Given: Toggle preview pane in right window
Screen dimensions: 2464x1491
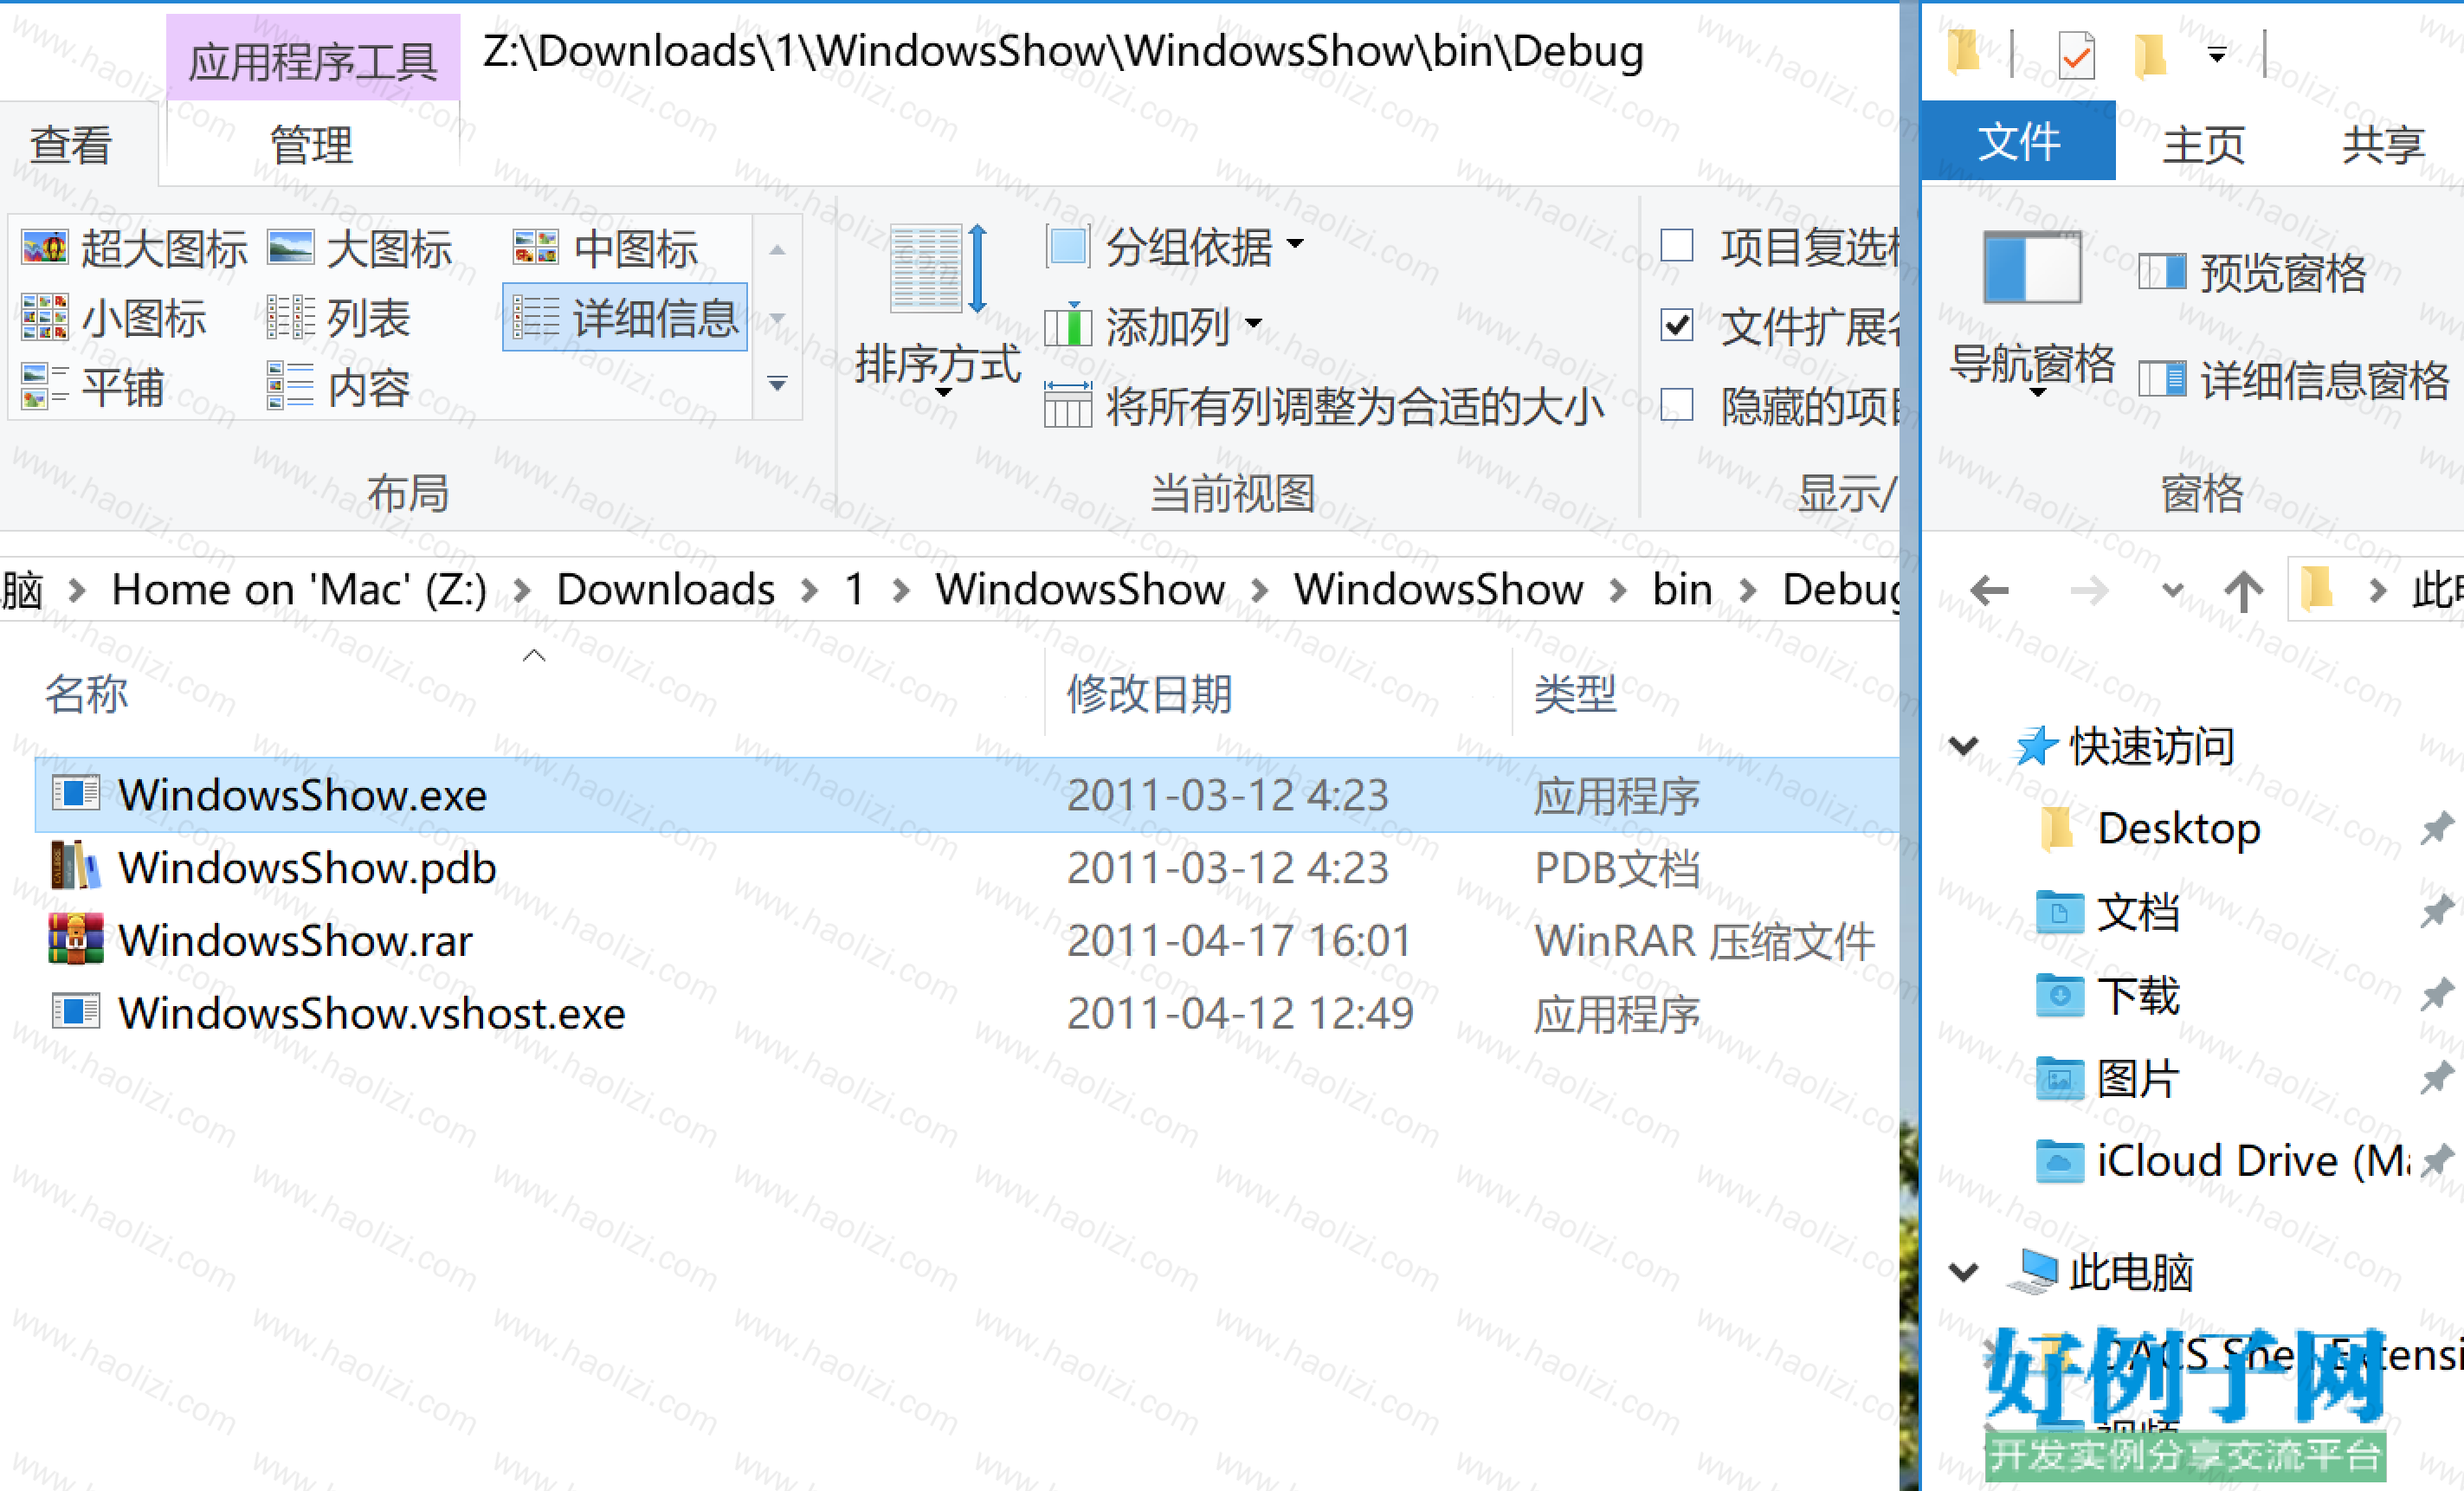Looking at the screenshot, I should point(2252,272).
